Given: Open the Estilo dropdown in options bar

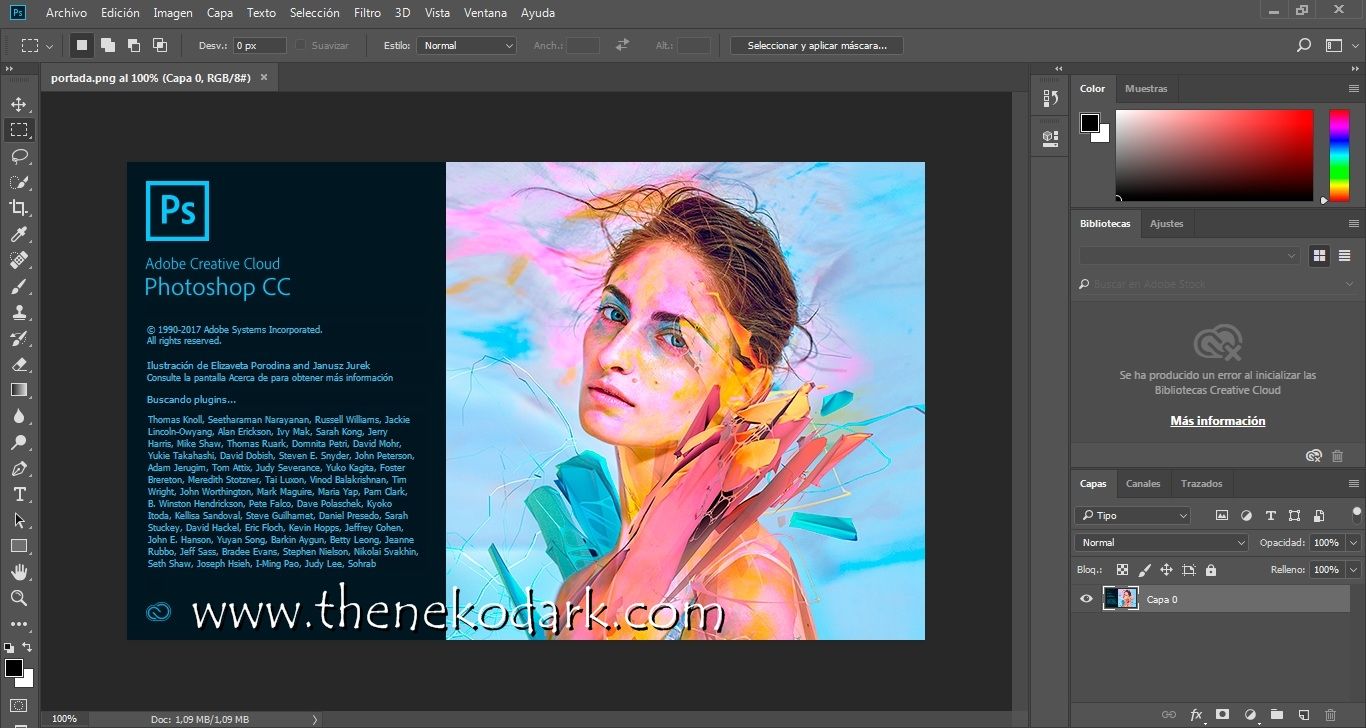Looking at the screenshot, I should click(x=467, y=45).
